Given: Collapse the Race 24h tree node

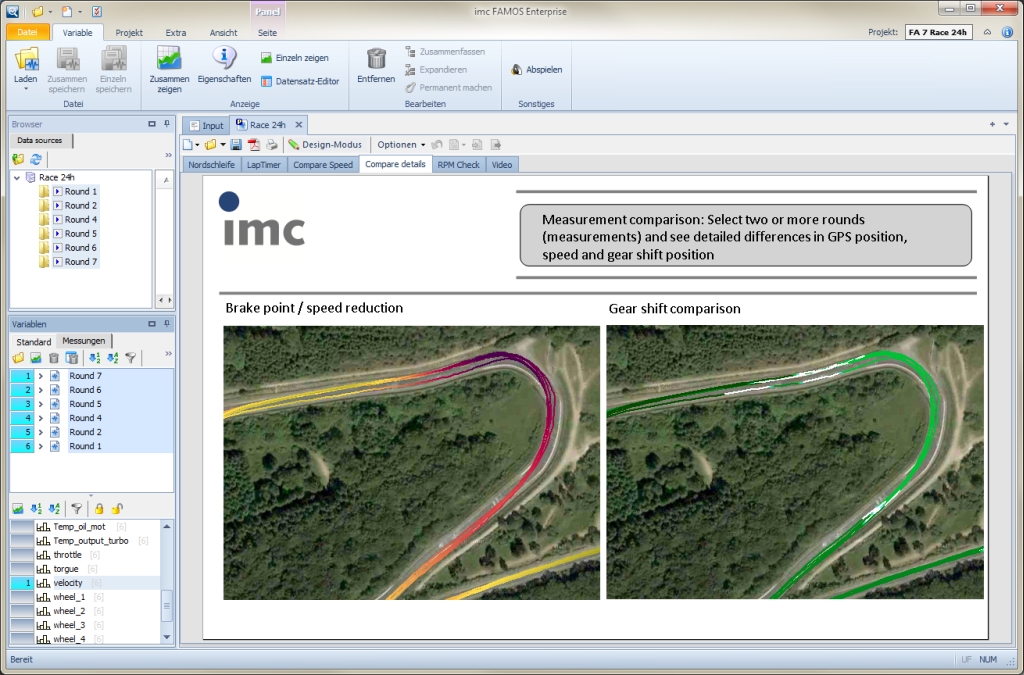Looking at the screenshot, I should (17, 177).
